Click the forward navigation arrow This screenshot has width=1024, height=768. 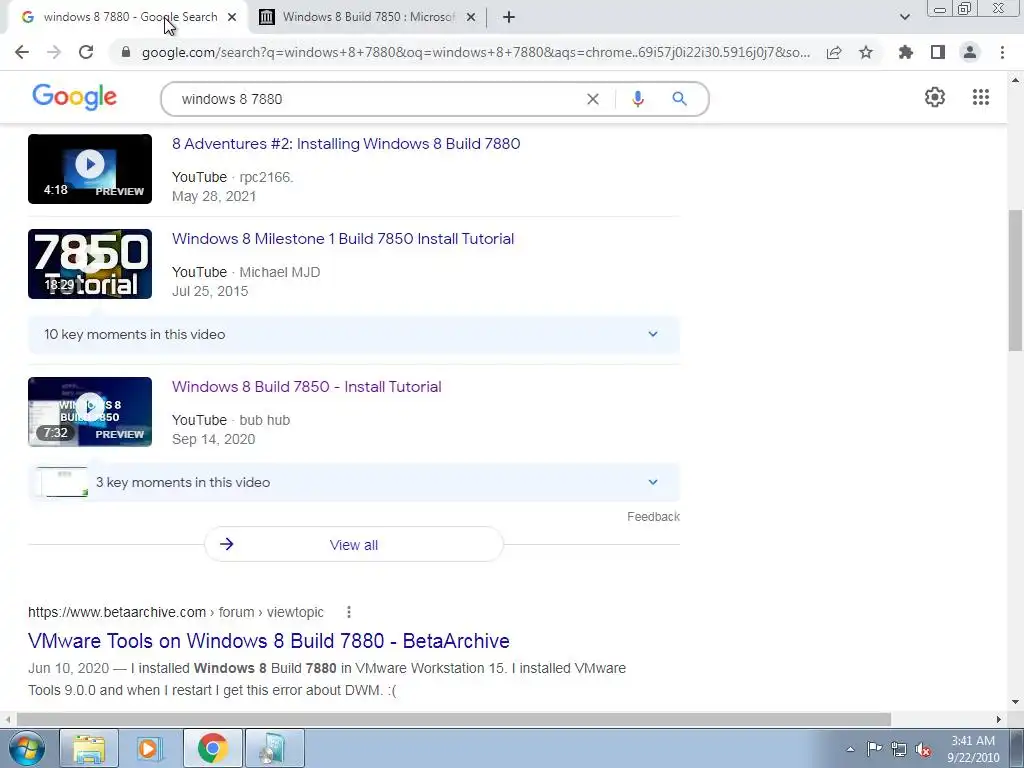pyautogui.click(x=54, y=52)
